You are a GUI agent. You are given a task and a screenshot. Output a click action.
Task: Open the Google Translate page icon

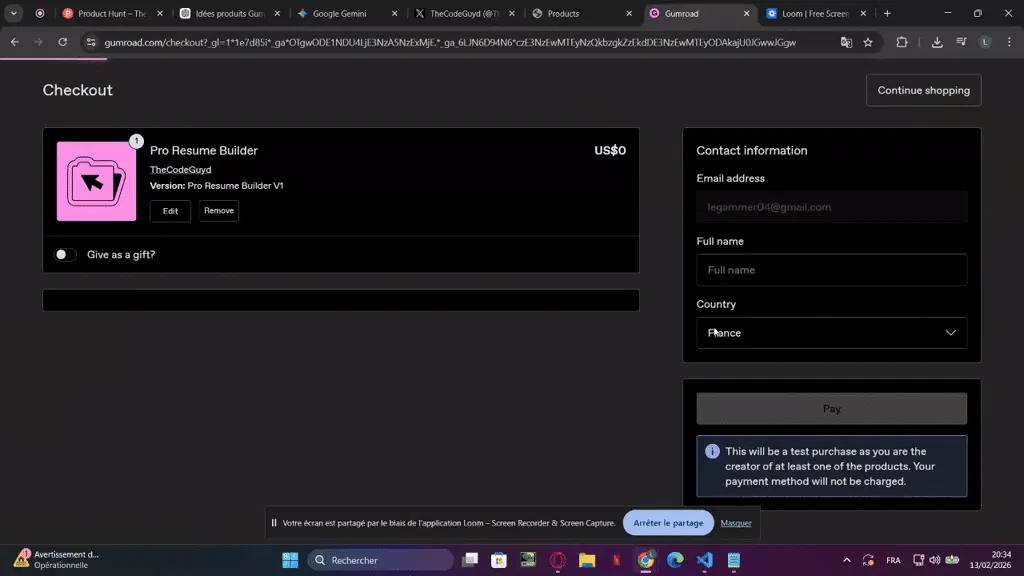[846, 42]
